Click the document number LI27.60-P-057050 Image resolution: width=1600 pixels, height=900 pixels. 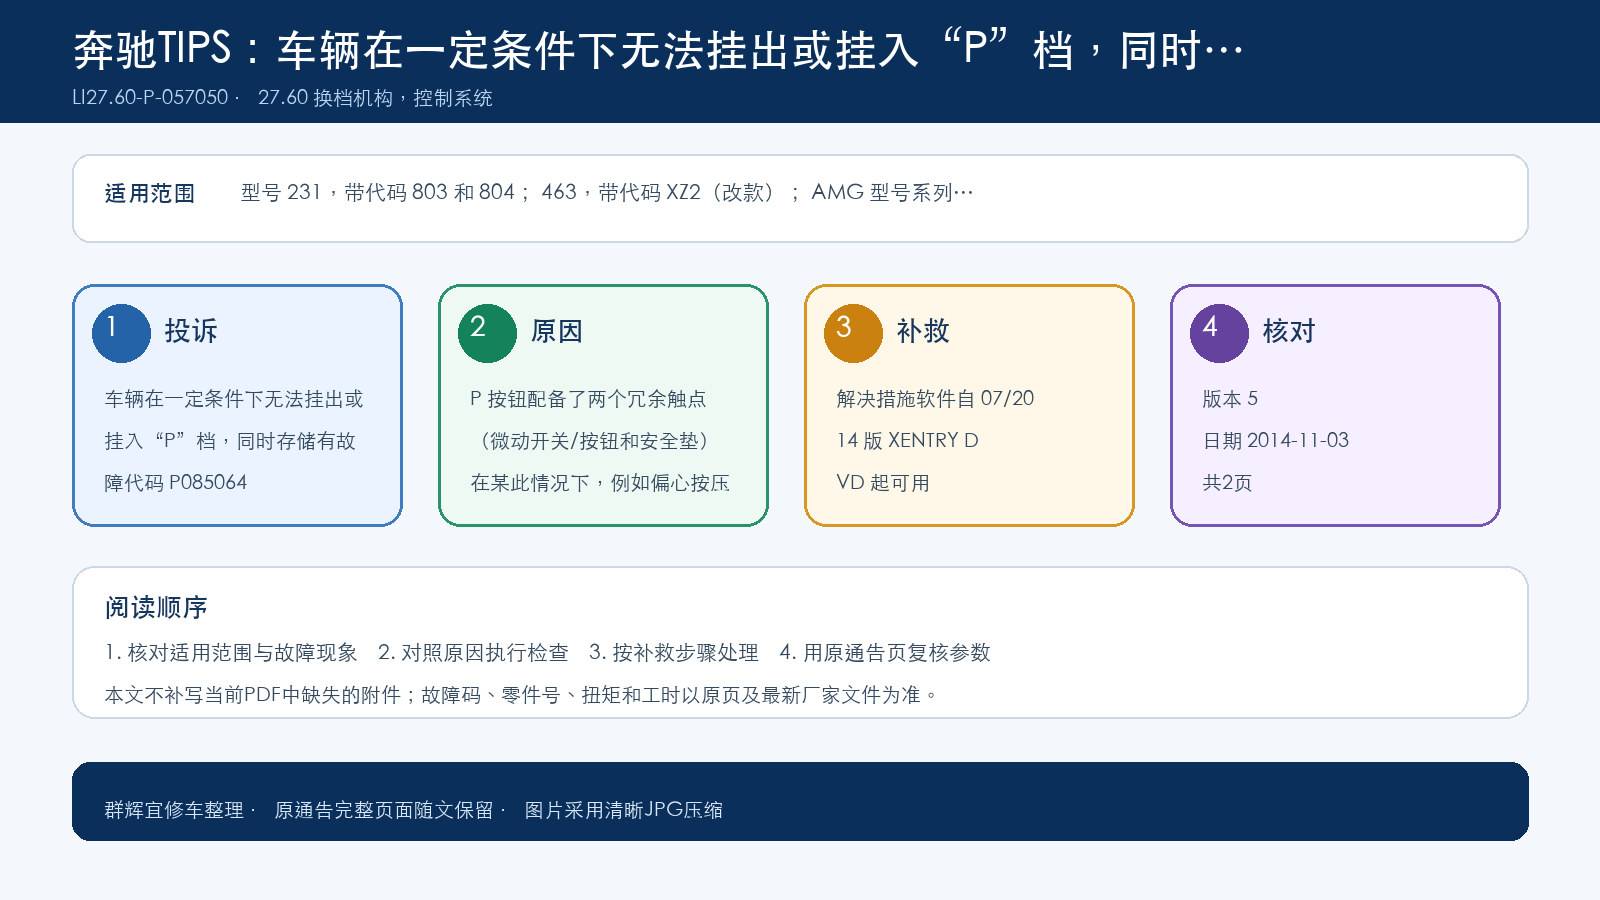point(150,98)
